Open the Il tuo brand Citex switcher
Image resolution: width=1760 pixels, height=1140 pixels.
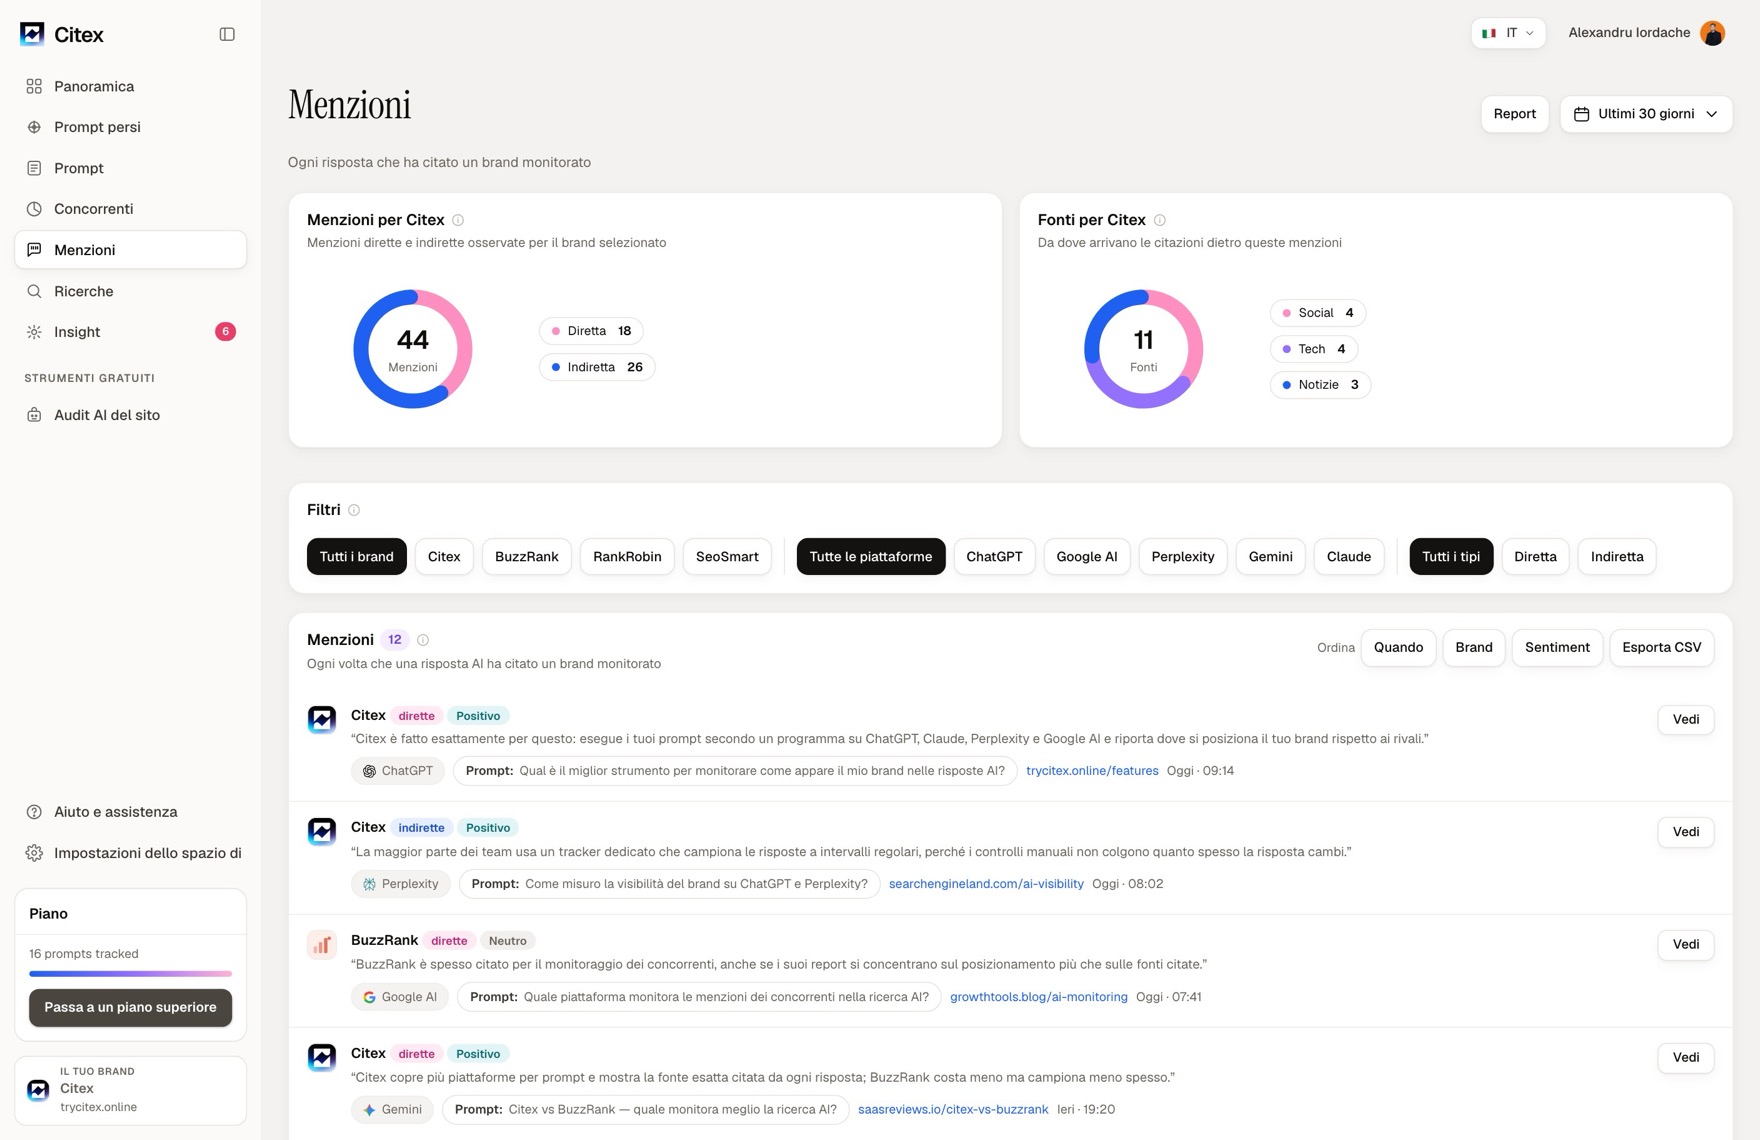tap(130, 1090)
